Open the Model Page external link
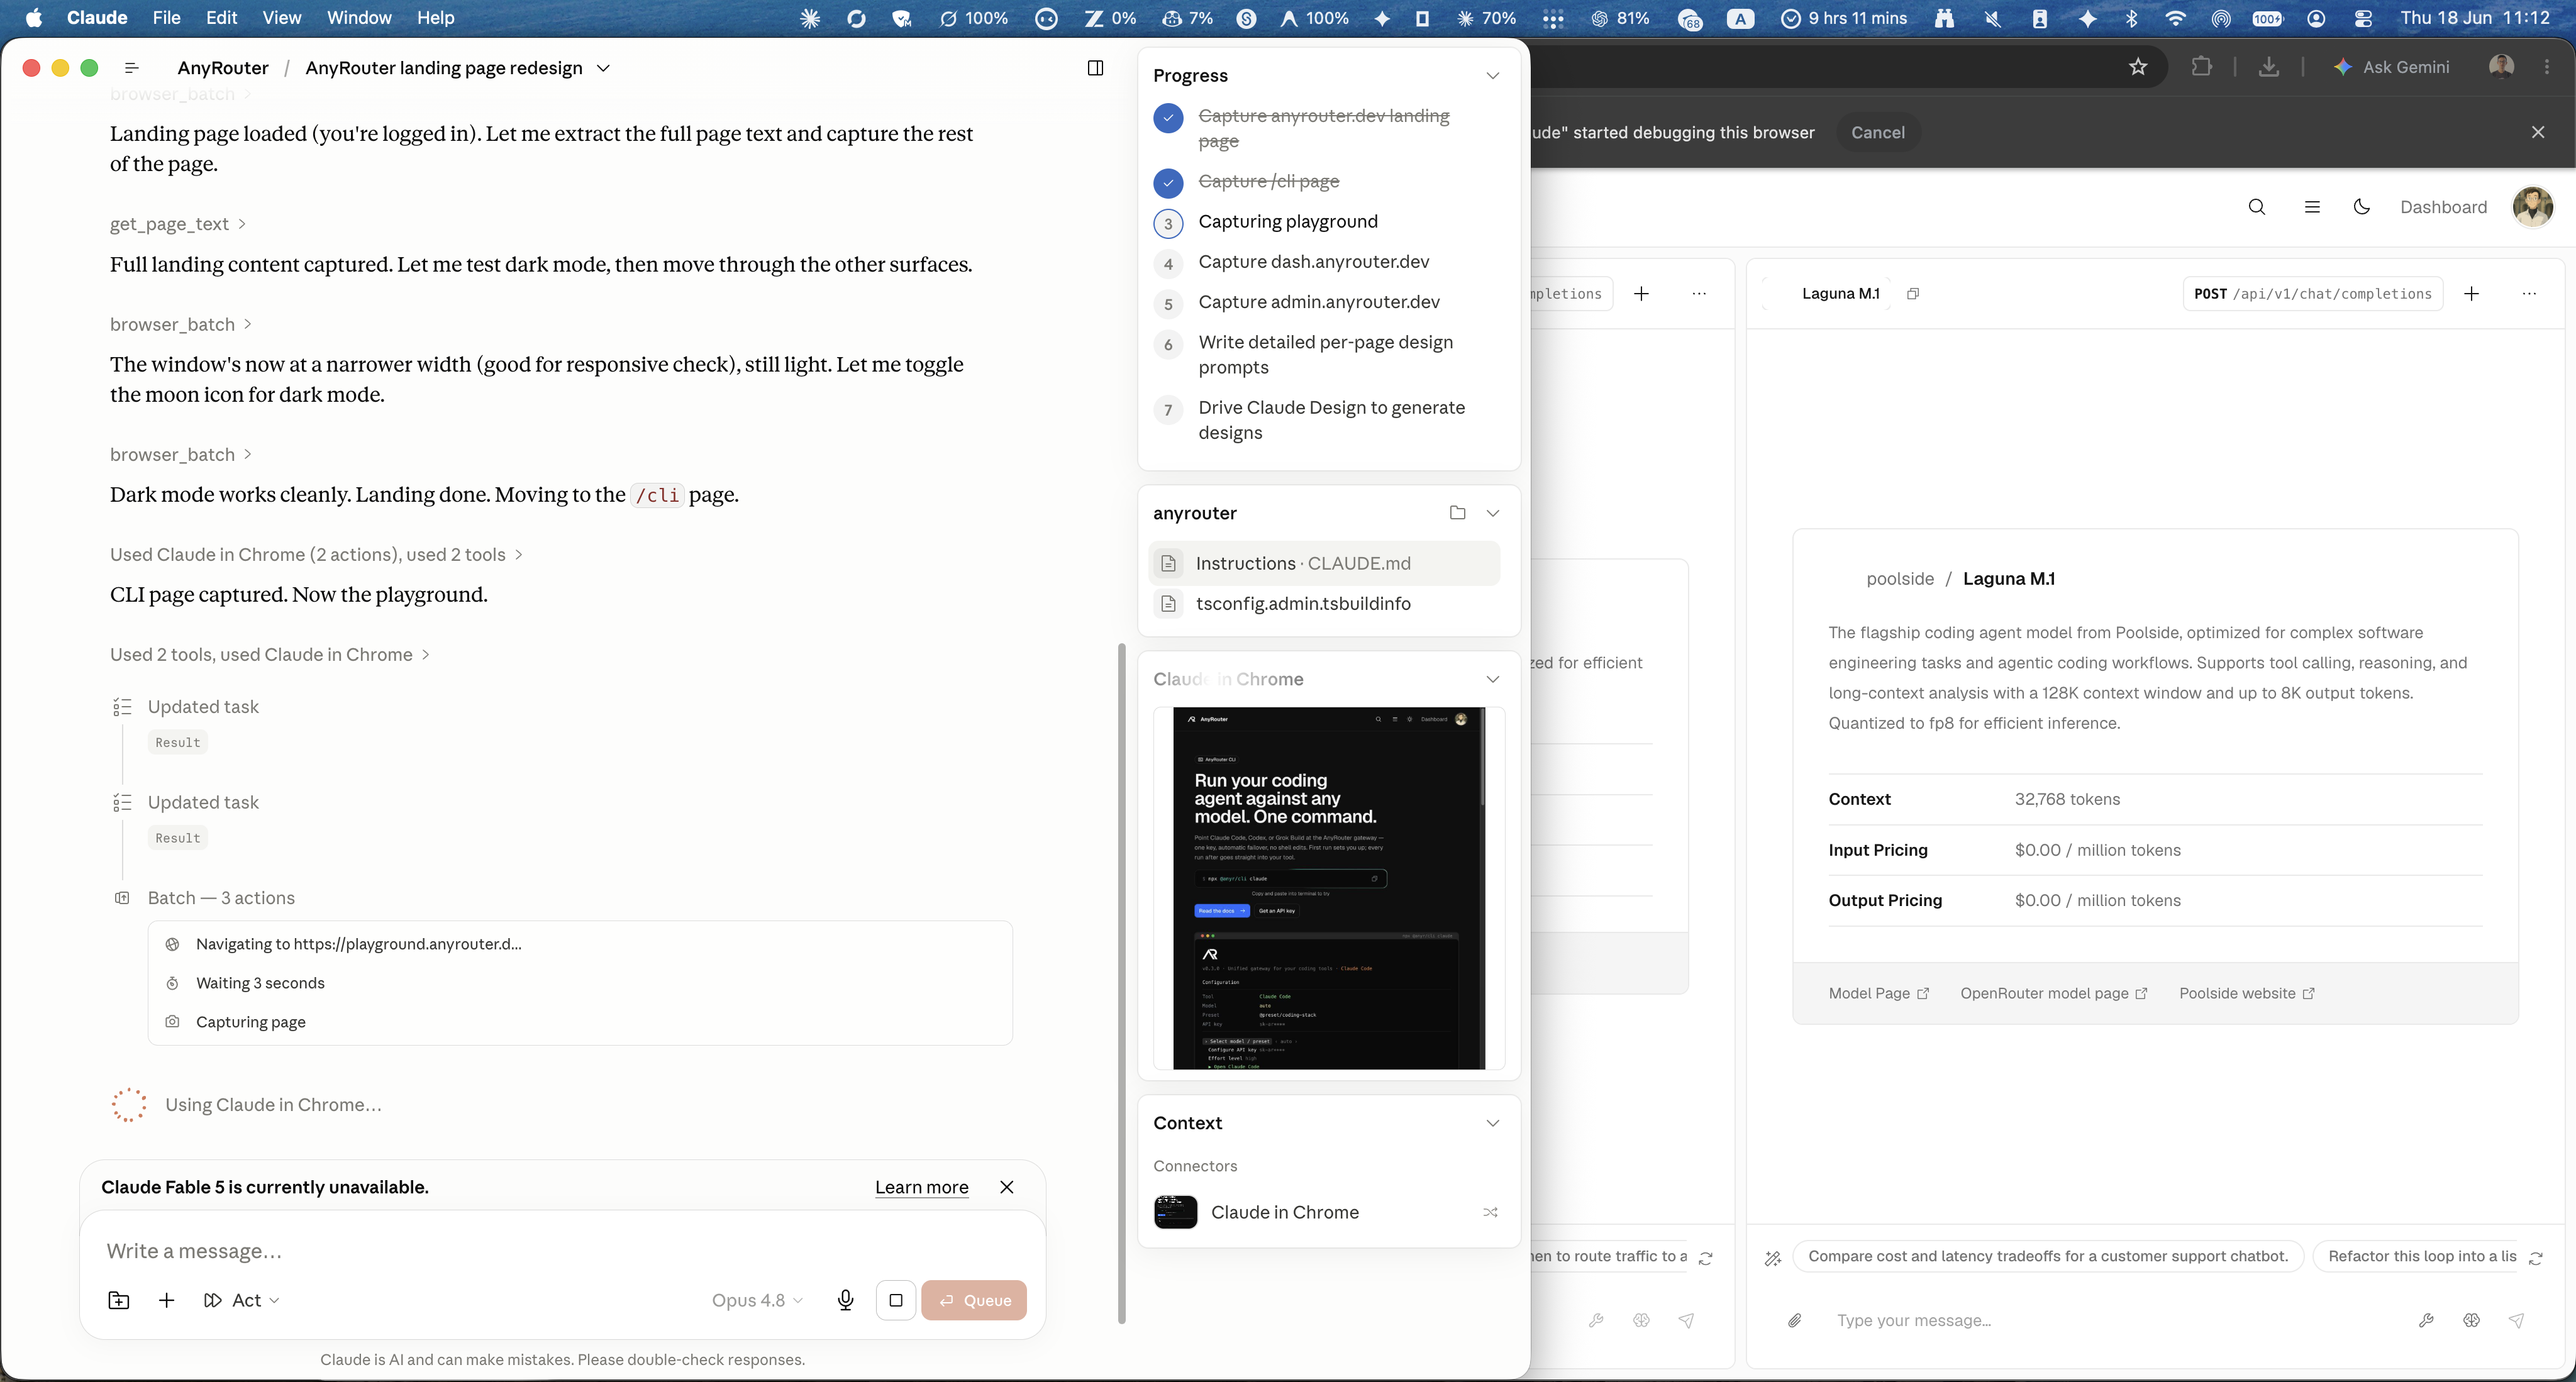The width and height of the screenshot is (2576, 1382). click(1879, 993)
